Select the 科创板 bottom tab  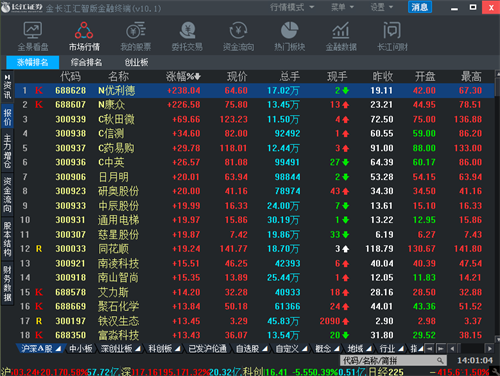pyautogui.click(x=164, y=349)
